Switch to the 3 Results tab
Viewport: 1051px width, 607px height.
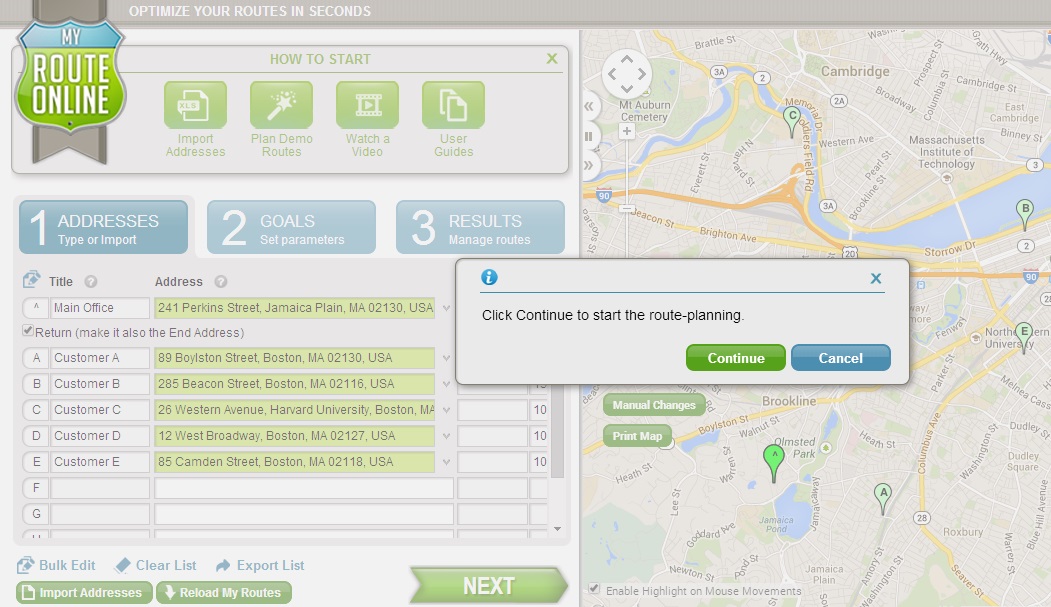[x=481, y=227]
